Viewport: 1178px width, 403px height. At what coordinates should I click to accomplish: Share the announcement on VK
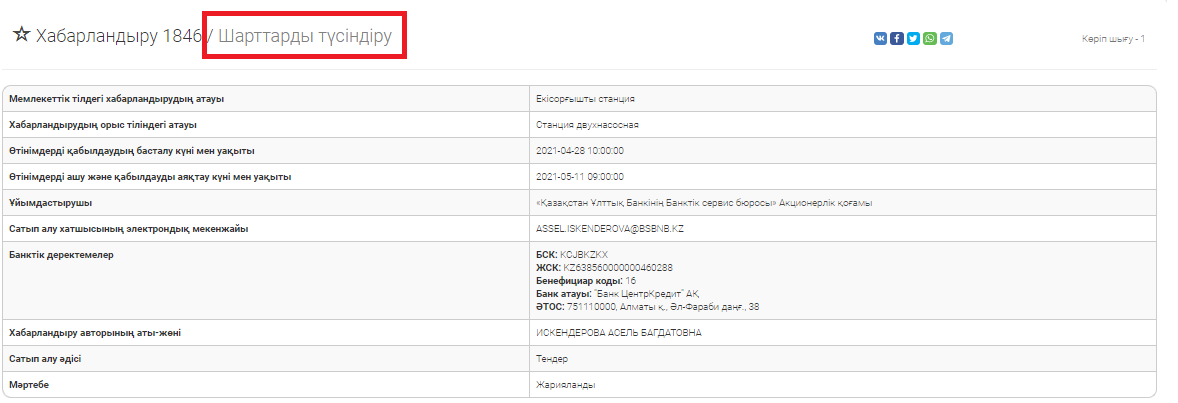[880, 39]
